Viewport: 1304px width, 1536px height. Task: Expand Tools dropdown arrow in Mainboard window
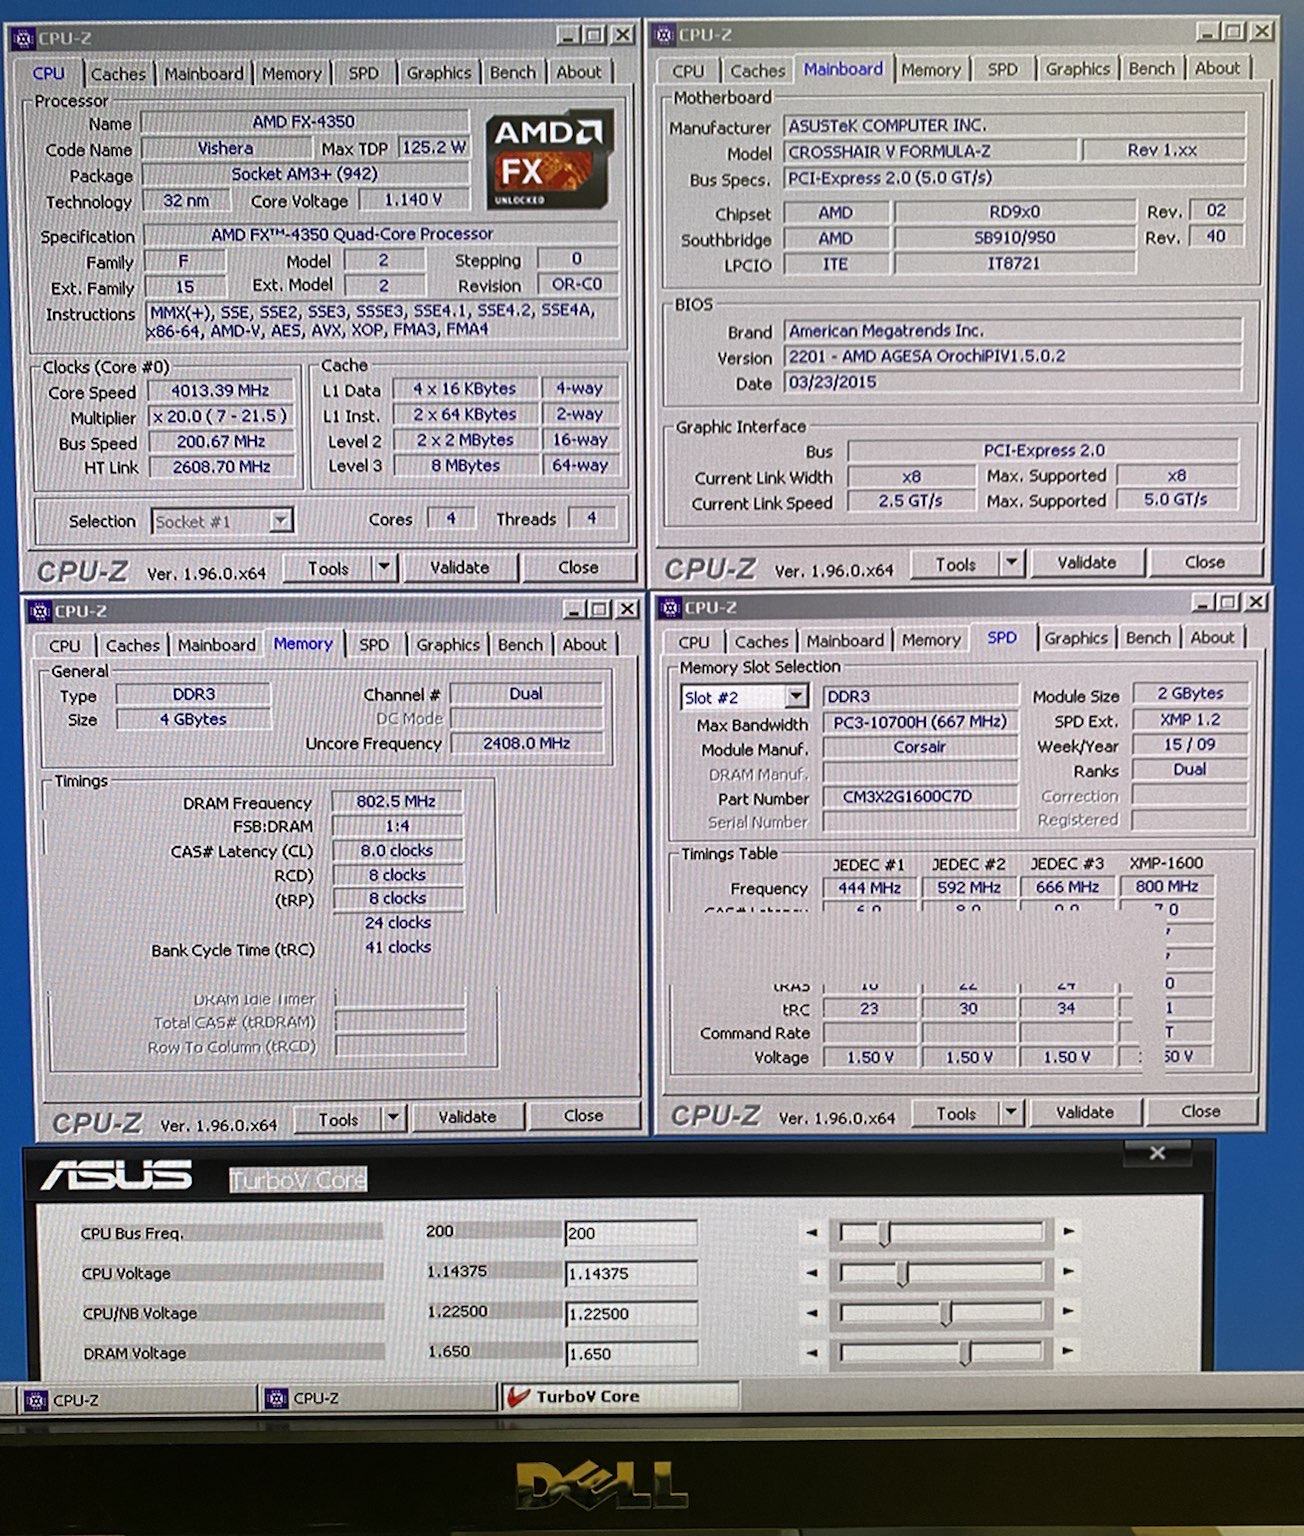[1012, 563]
